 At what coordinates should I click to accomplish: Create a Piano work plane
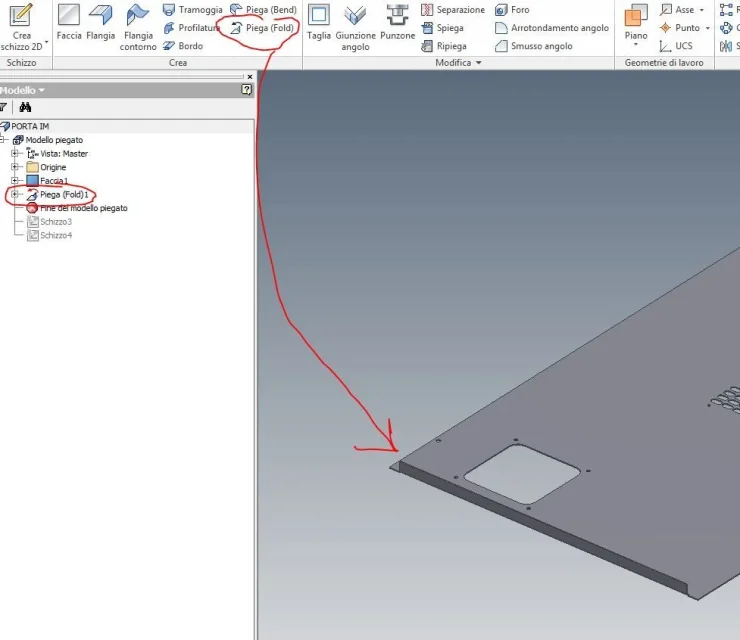[x=636, y=26]
